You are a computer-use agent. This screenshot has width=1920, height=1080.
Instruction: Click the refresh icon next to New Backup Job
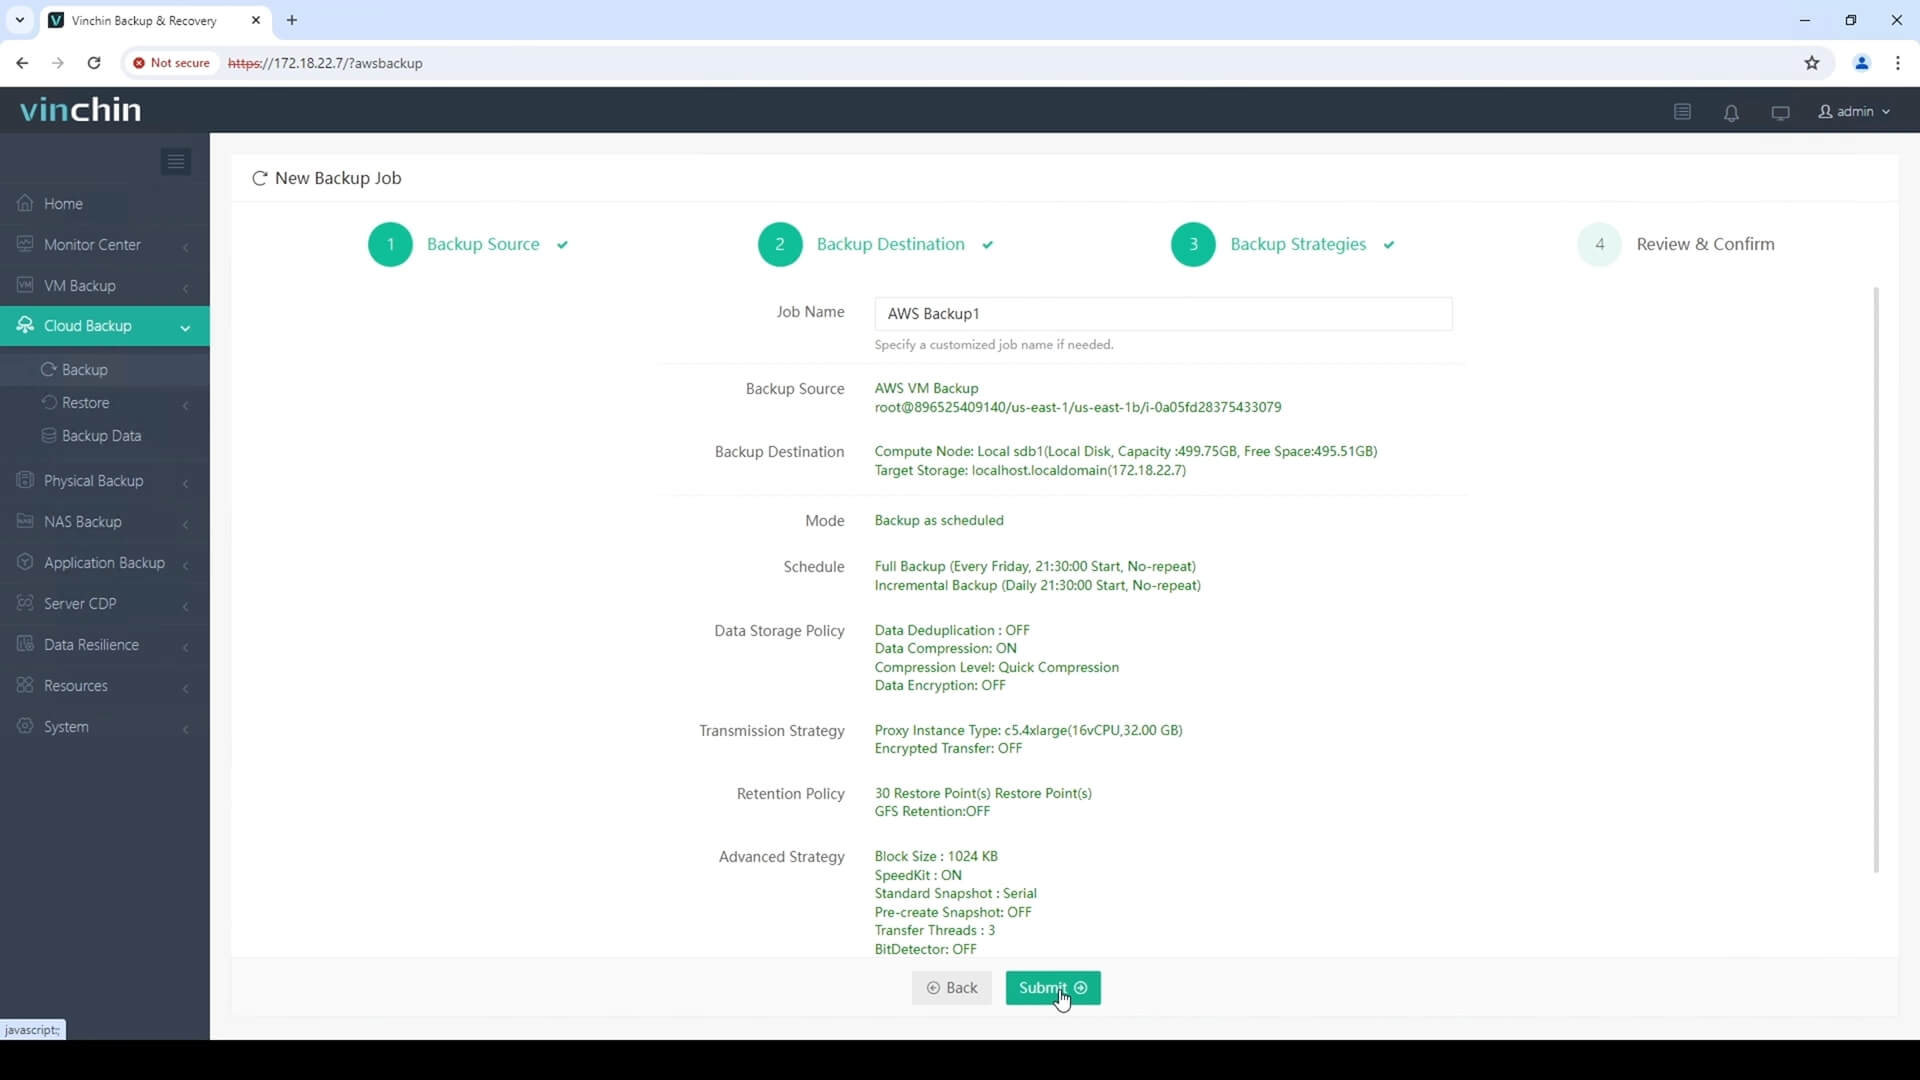pyautogui.click(x=258, y=177)
